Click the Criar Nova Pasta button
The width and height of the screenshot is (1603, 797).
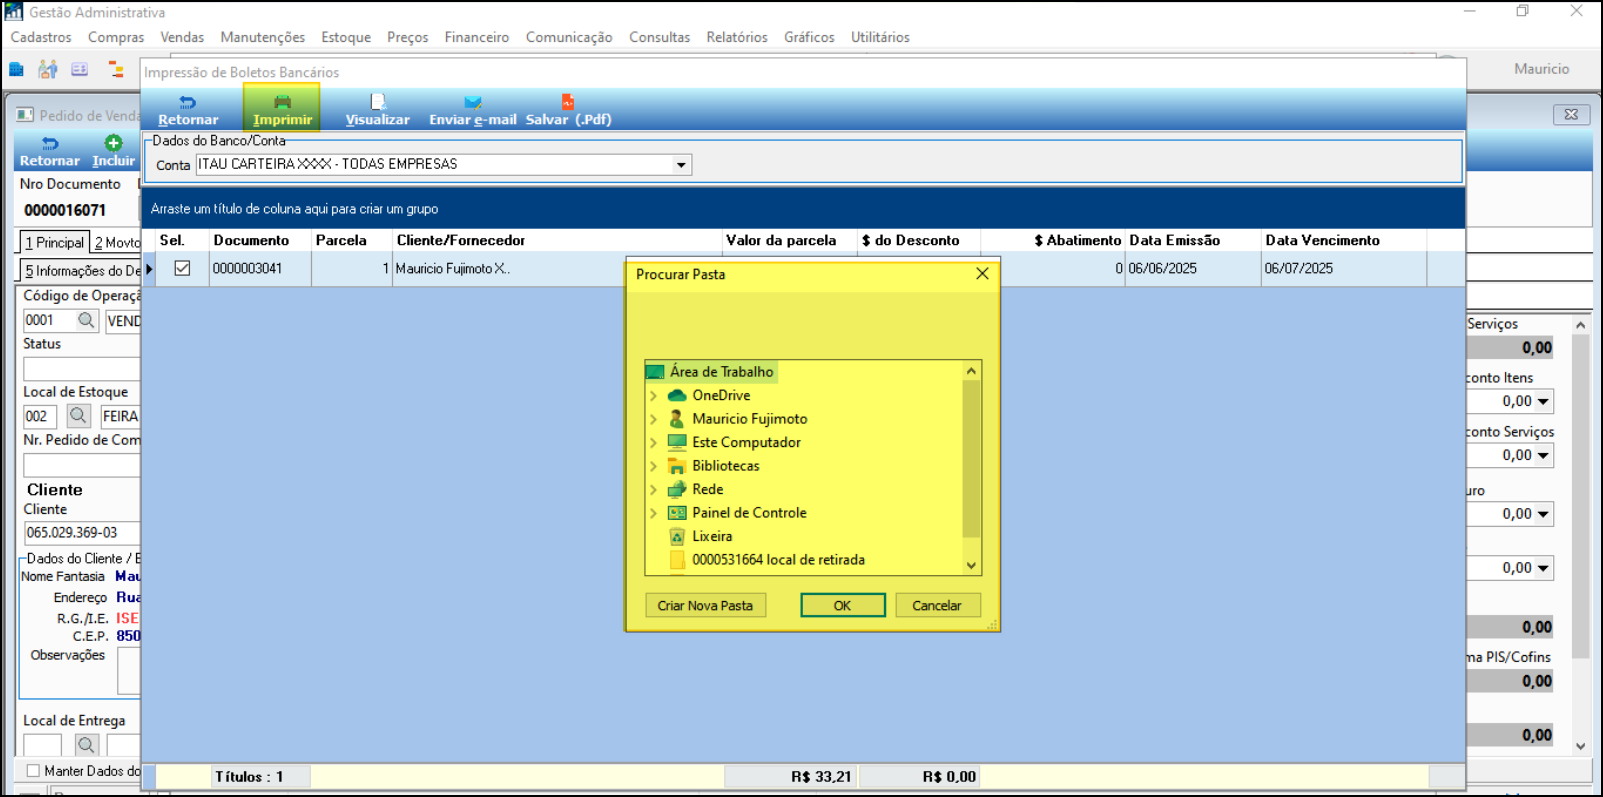(705, 605)
